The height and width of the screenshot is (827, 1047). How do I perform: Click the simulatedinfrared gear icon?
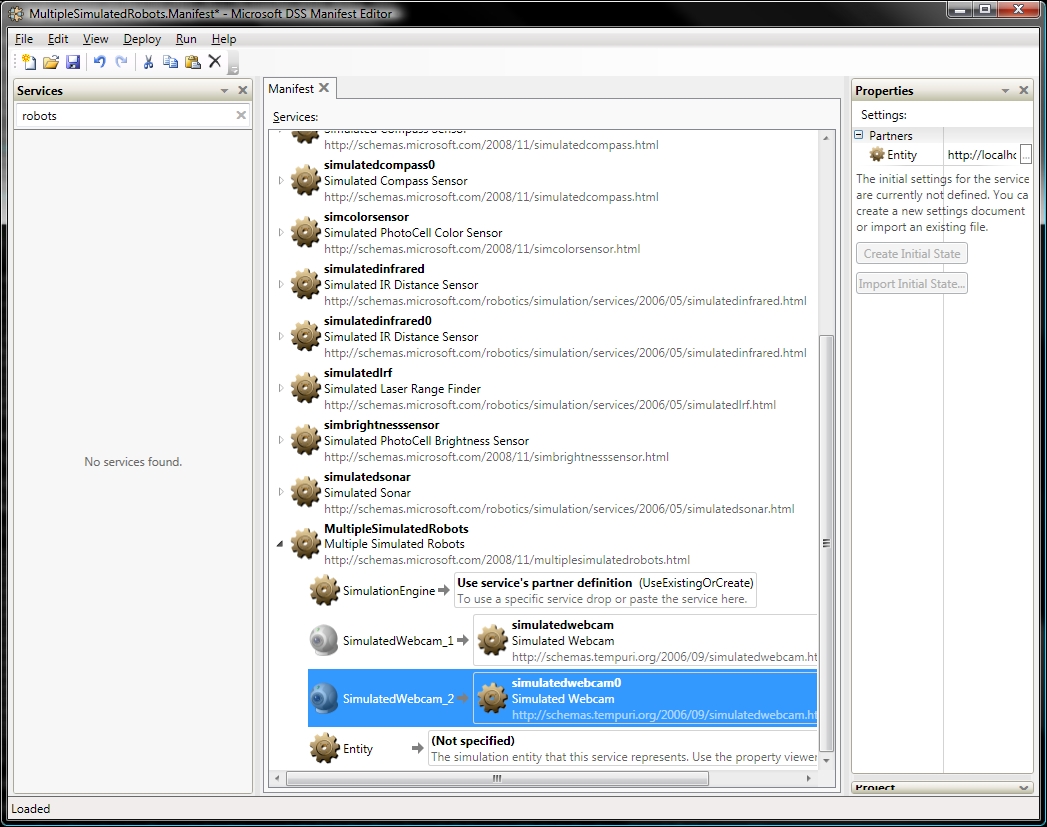pyautogui.click(x=306, y=284)
